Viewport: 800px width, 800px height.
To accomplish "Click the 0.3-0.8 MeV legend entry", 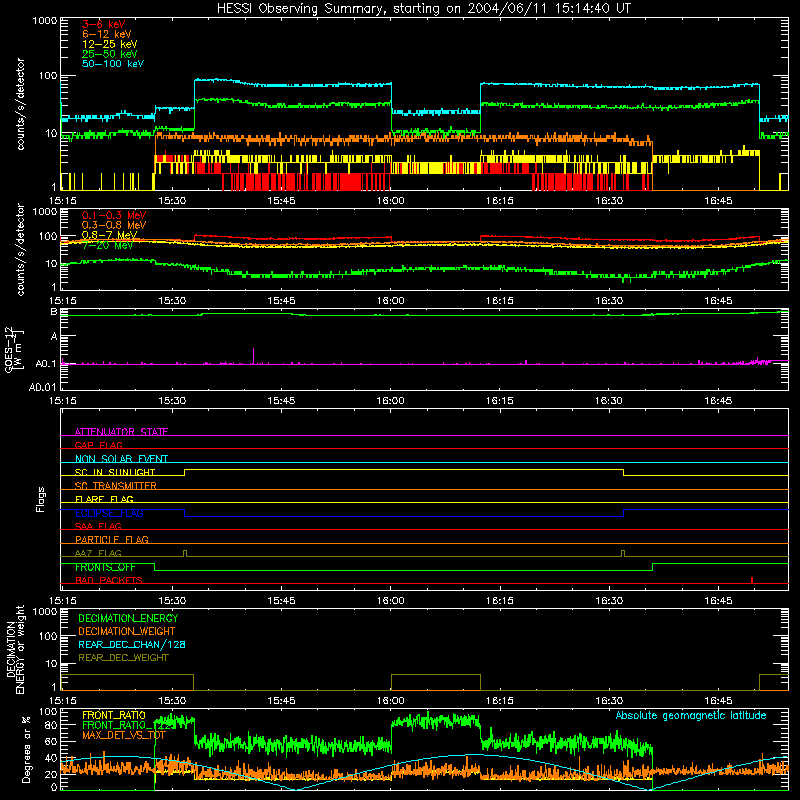I will point(114,225).
